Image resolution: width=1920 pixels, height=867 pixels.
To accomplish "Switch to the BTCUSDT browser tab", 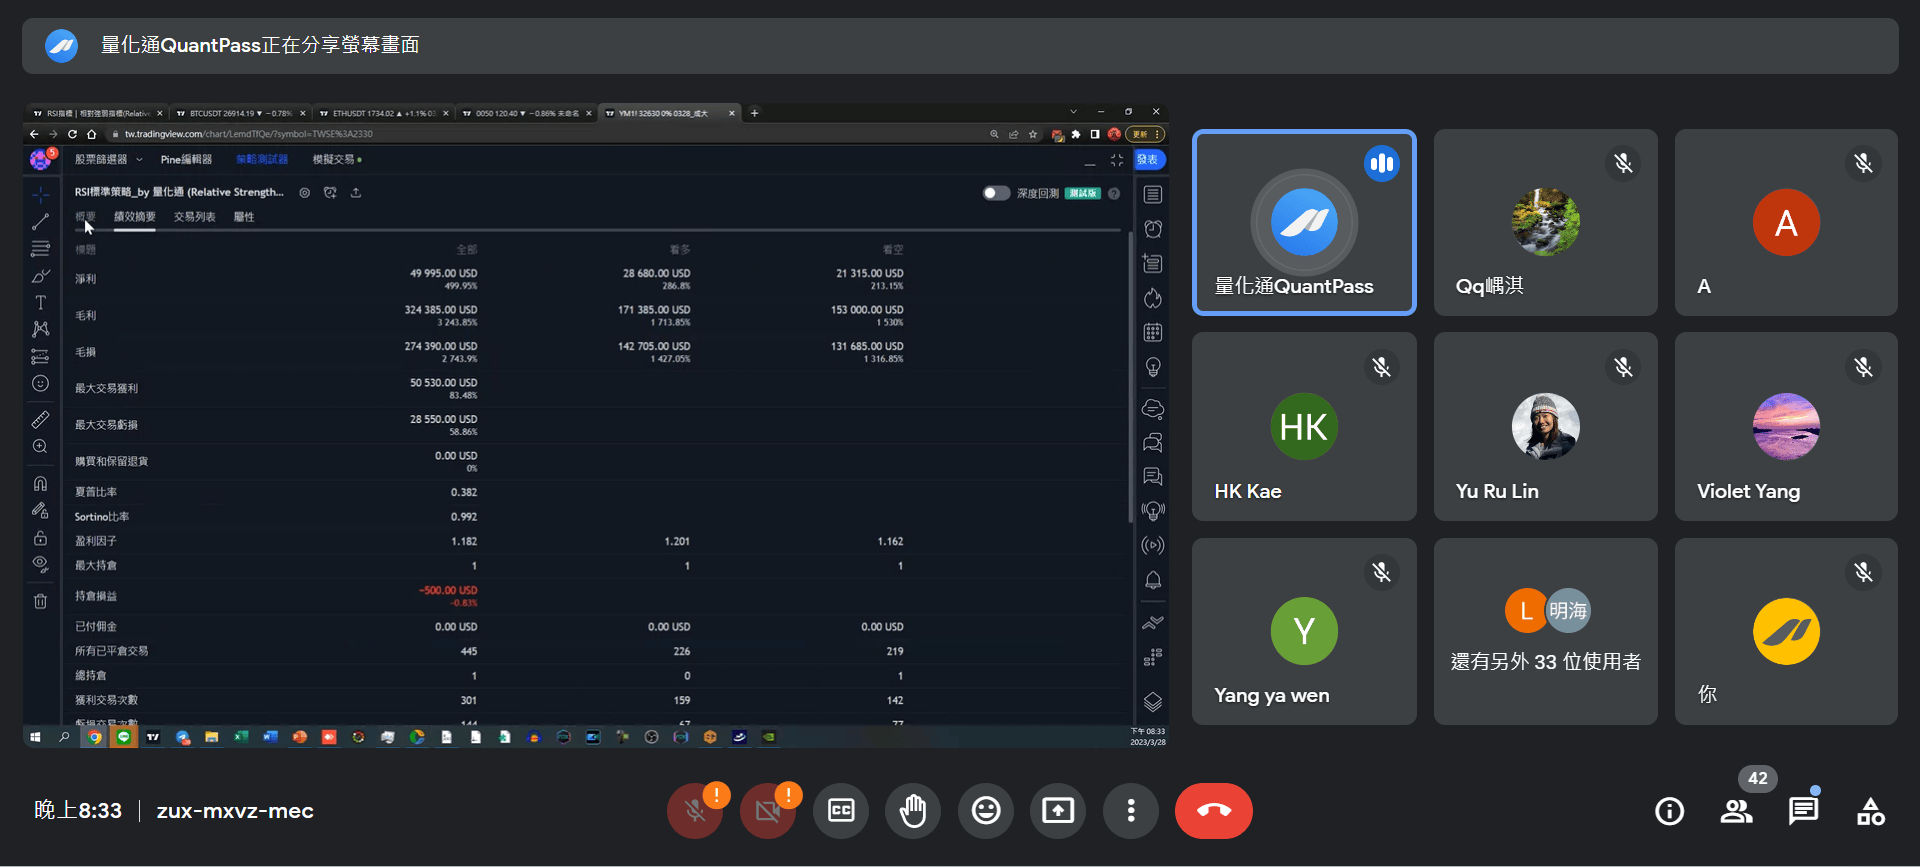I will [x=240, y=113].
